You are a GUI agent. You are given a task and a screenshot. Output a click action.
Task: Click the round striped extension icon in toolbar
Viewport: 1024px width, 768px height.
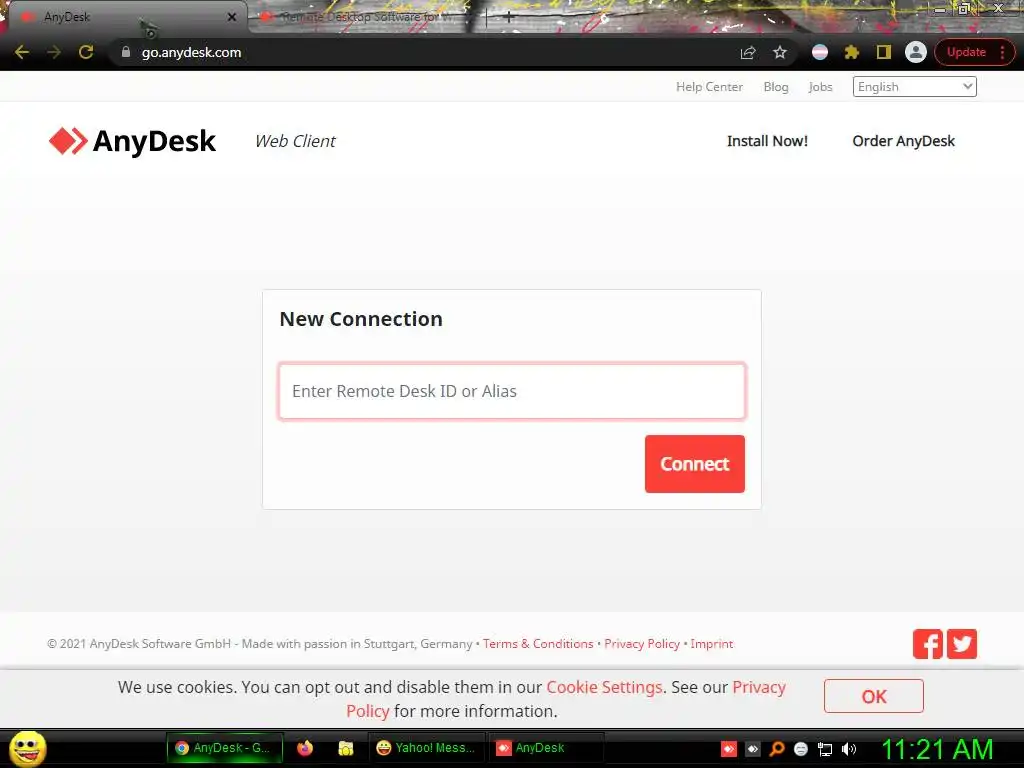[x=820, y=52]
